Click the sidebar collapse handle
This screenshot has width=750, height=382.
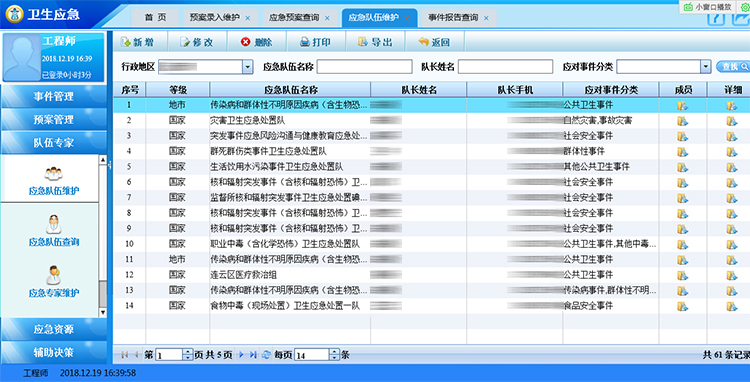click(x=110, y=165)
